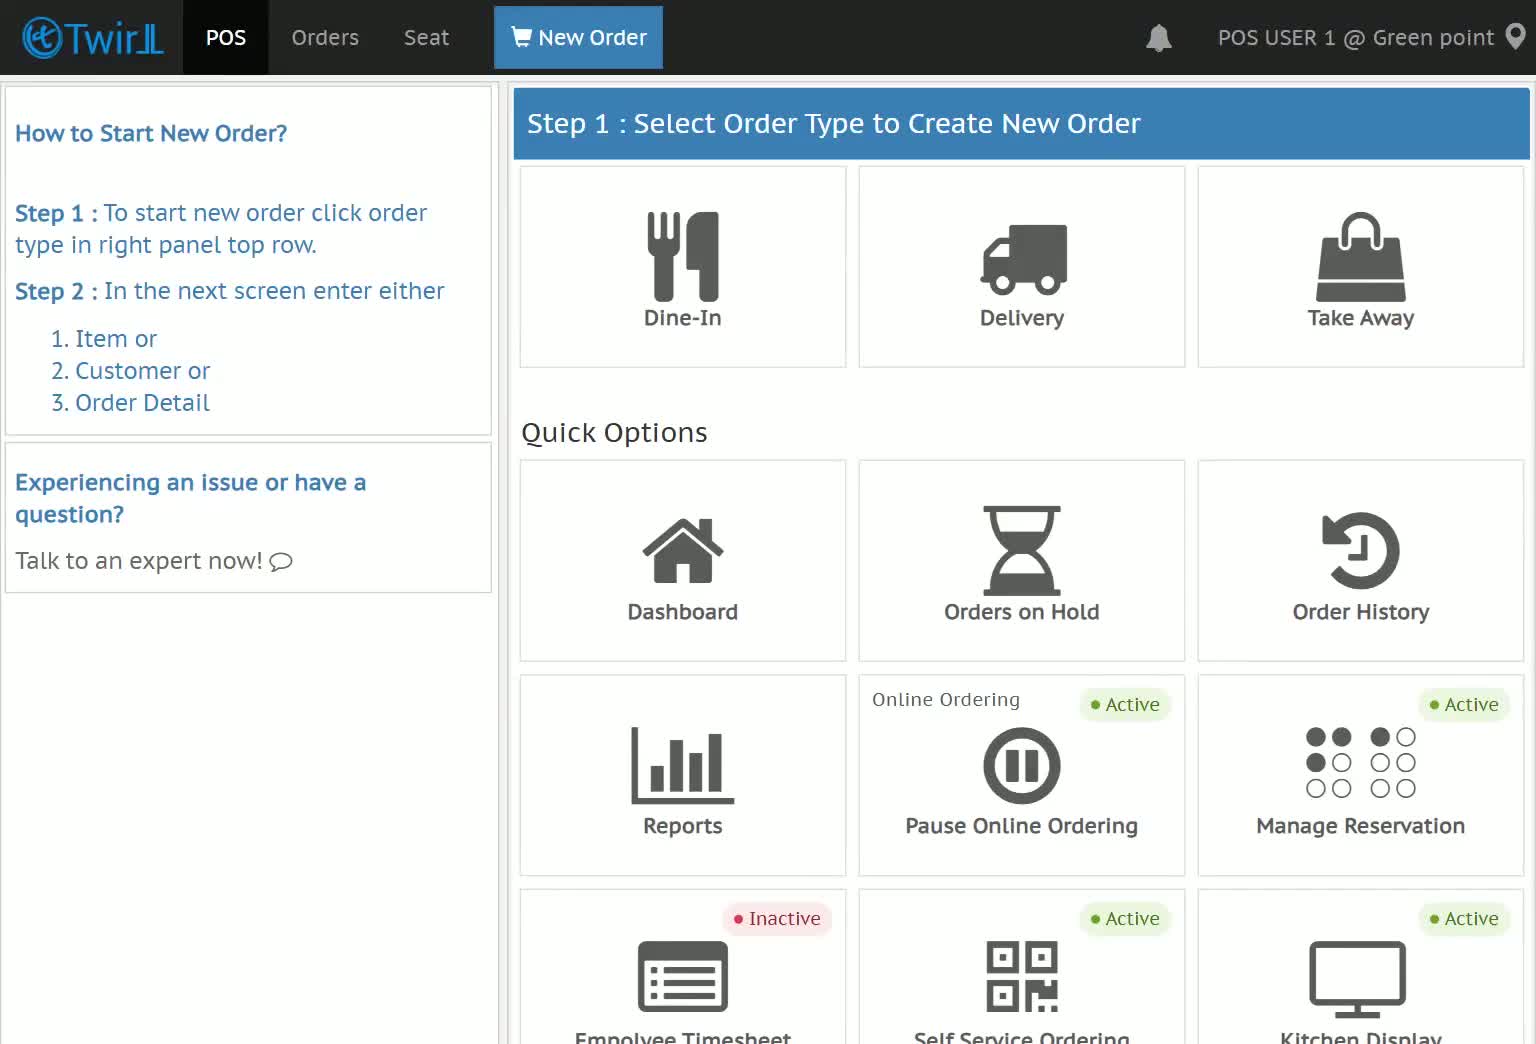Select Dine-In order type
Image resolution: width=1536 pixels, height=1044 pixels.
coord(683,267)
